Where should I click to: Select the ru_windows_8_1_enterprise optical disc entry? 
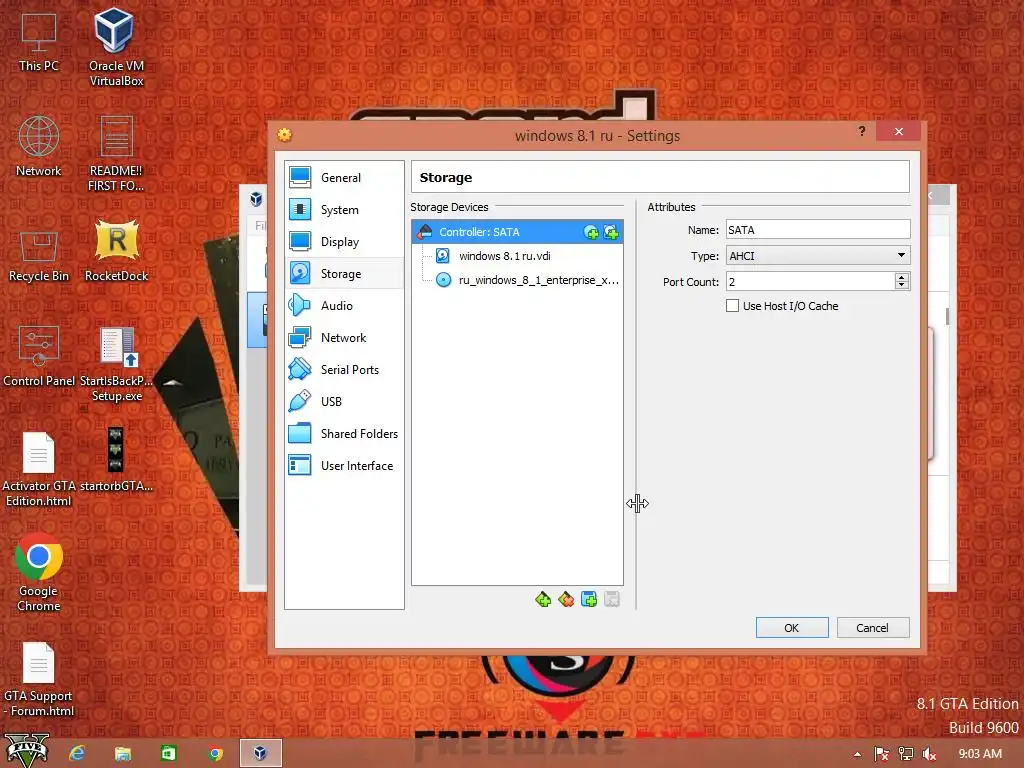528,280
